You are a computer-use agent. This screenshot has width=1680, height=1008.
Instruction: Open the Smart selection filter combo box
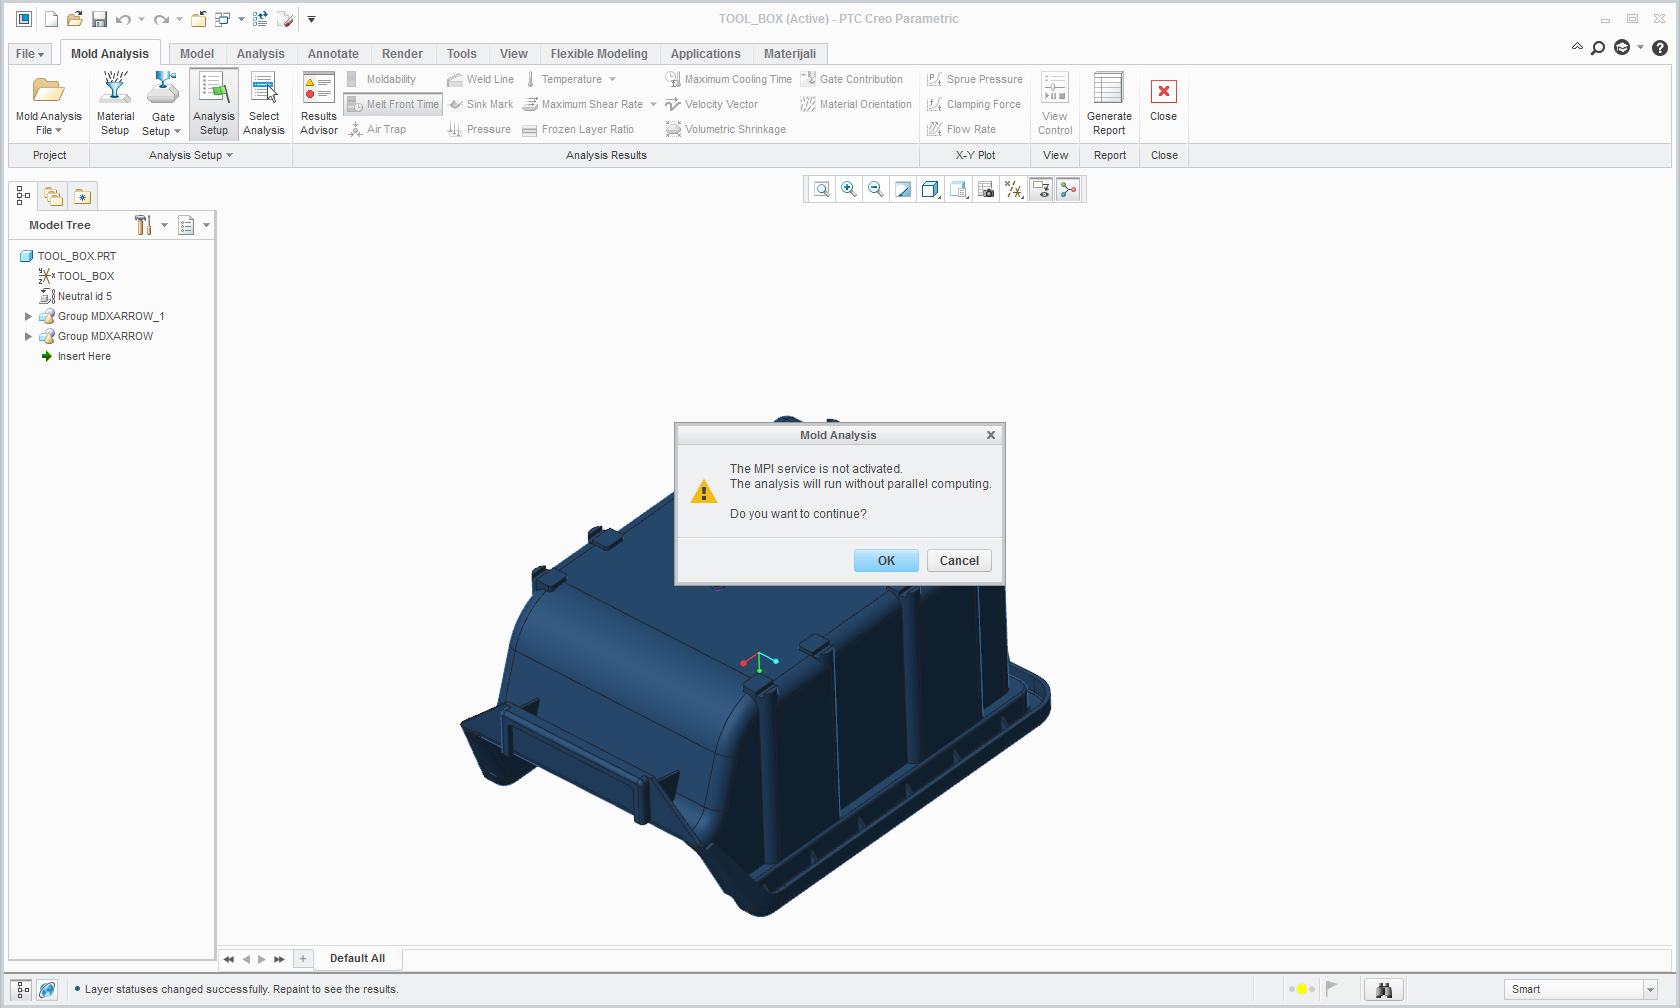(1581, 989)
